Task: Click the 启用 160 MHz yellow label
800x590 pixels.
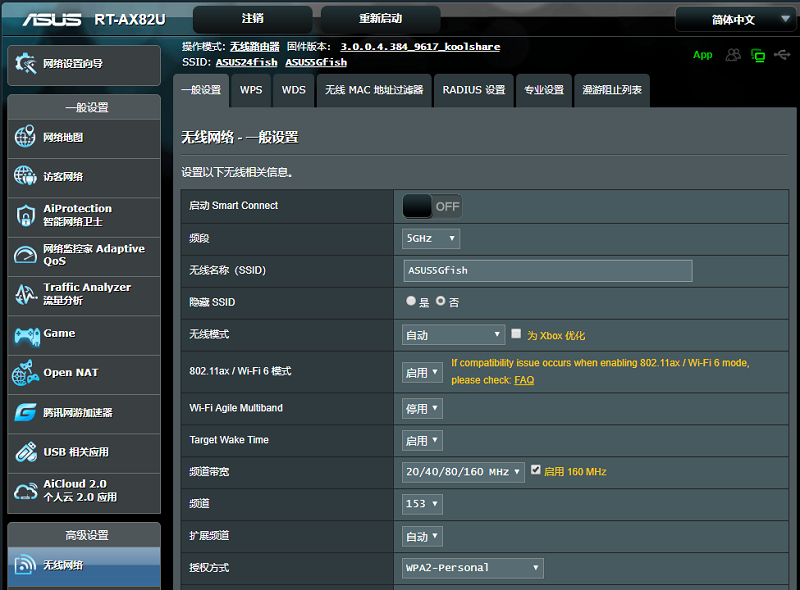Action: [575, 472]
